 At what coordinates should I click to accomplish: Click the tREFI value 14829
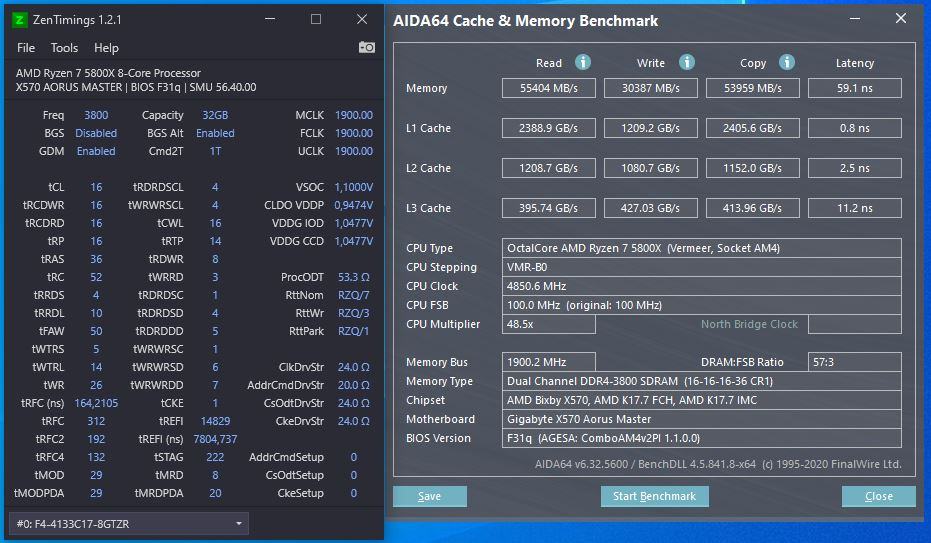click(x=215, y=421)
